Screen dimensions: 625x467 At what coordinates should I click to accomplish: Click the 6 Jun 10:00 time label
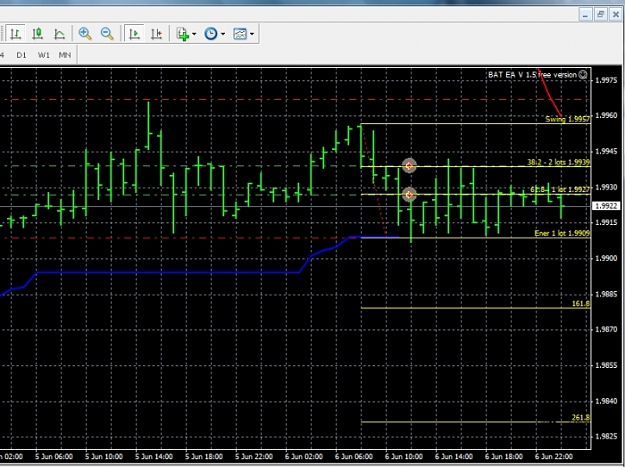[404, 457]
